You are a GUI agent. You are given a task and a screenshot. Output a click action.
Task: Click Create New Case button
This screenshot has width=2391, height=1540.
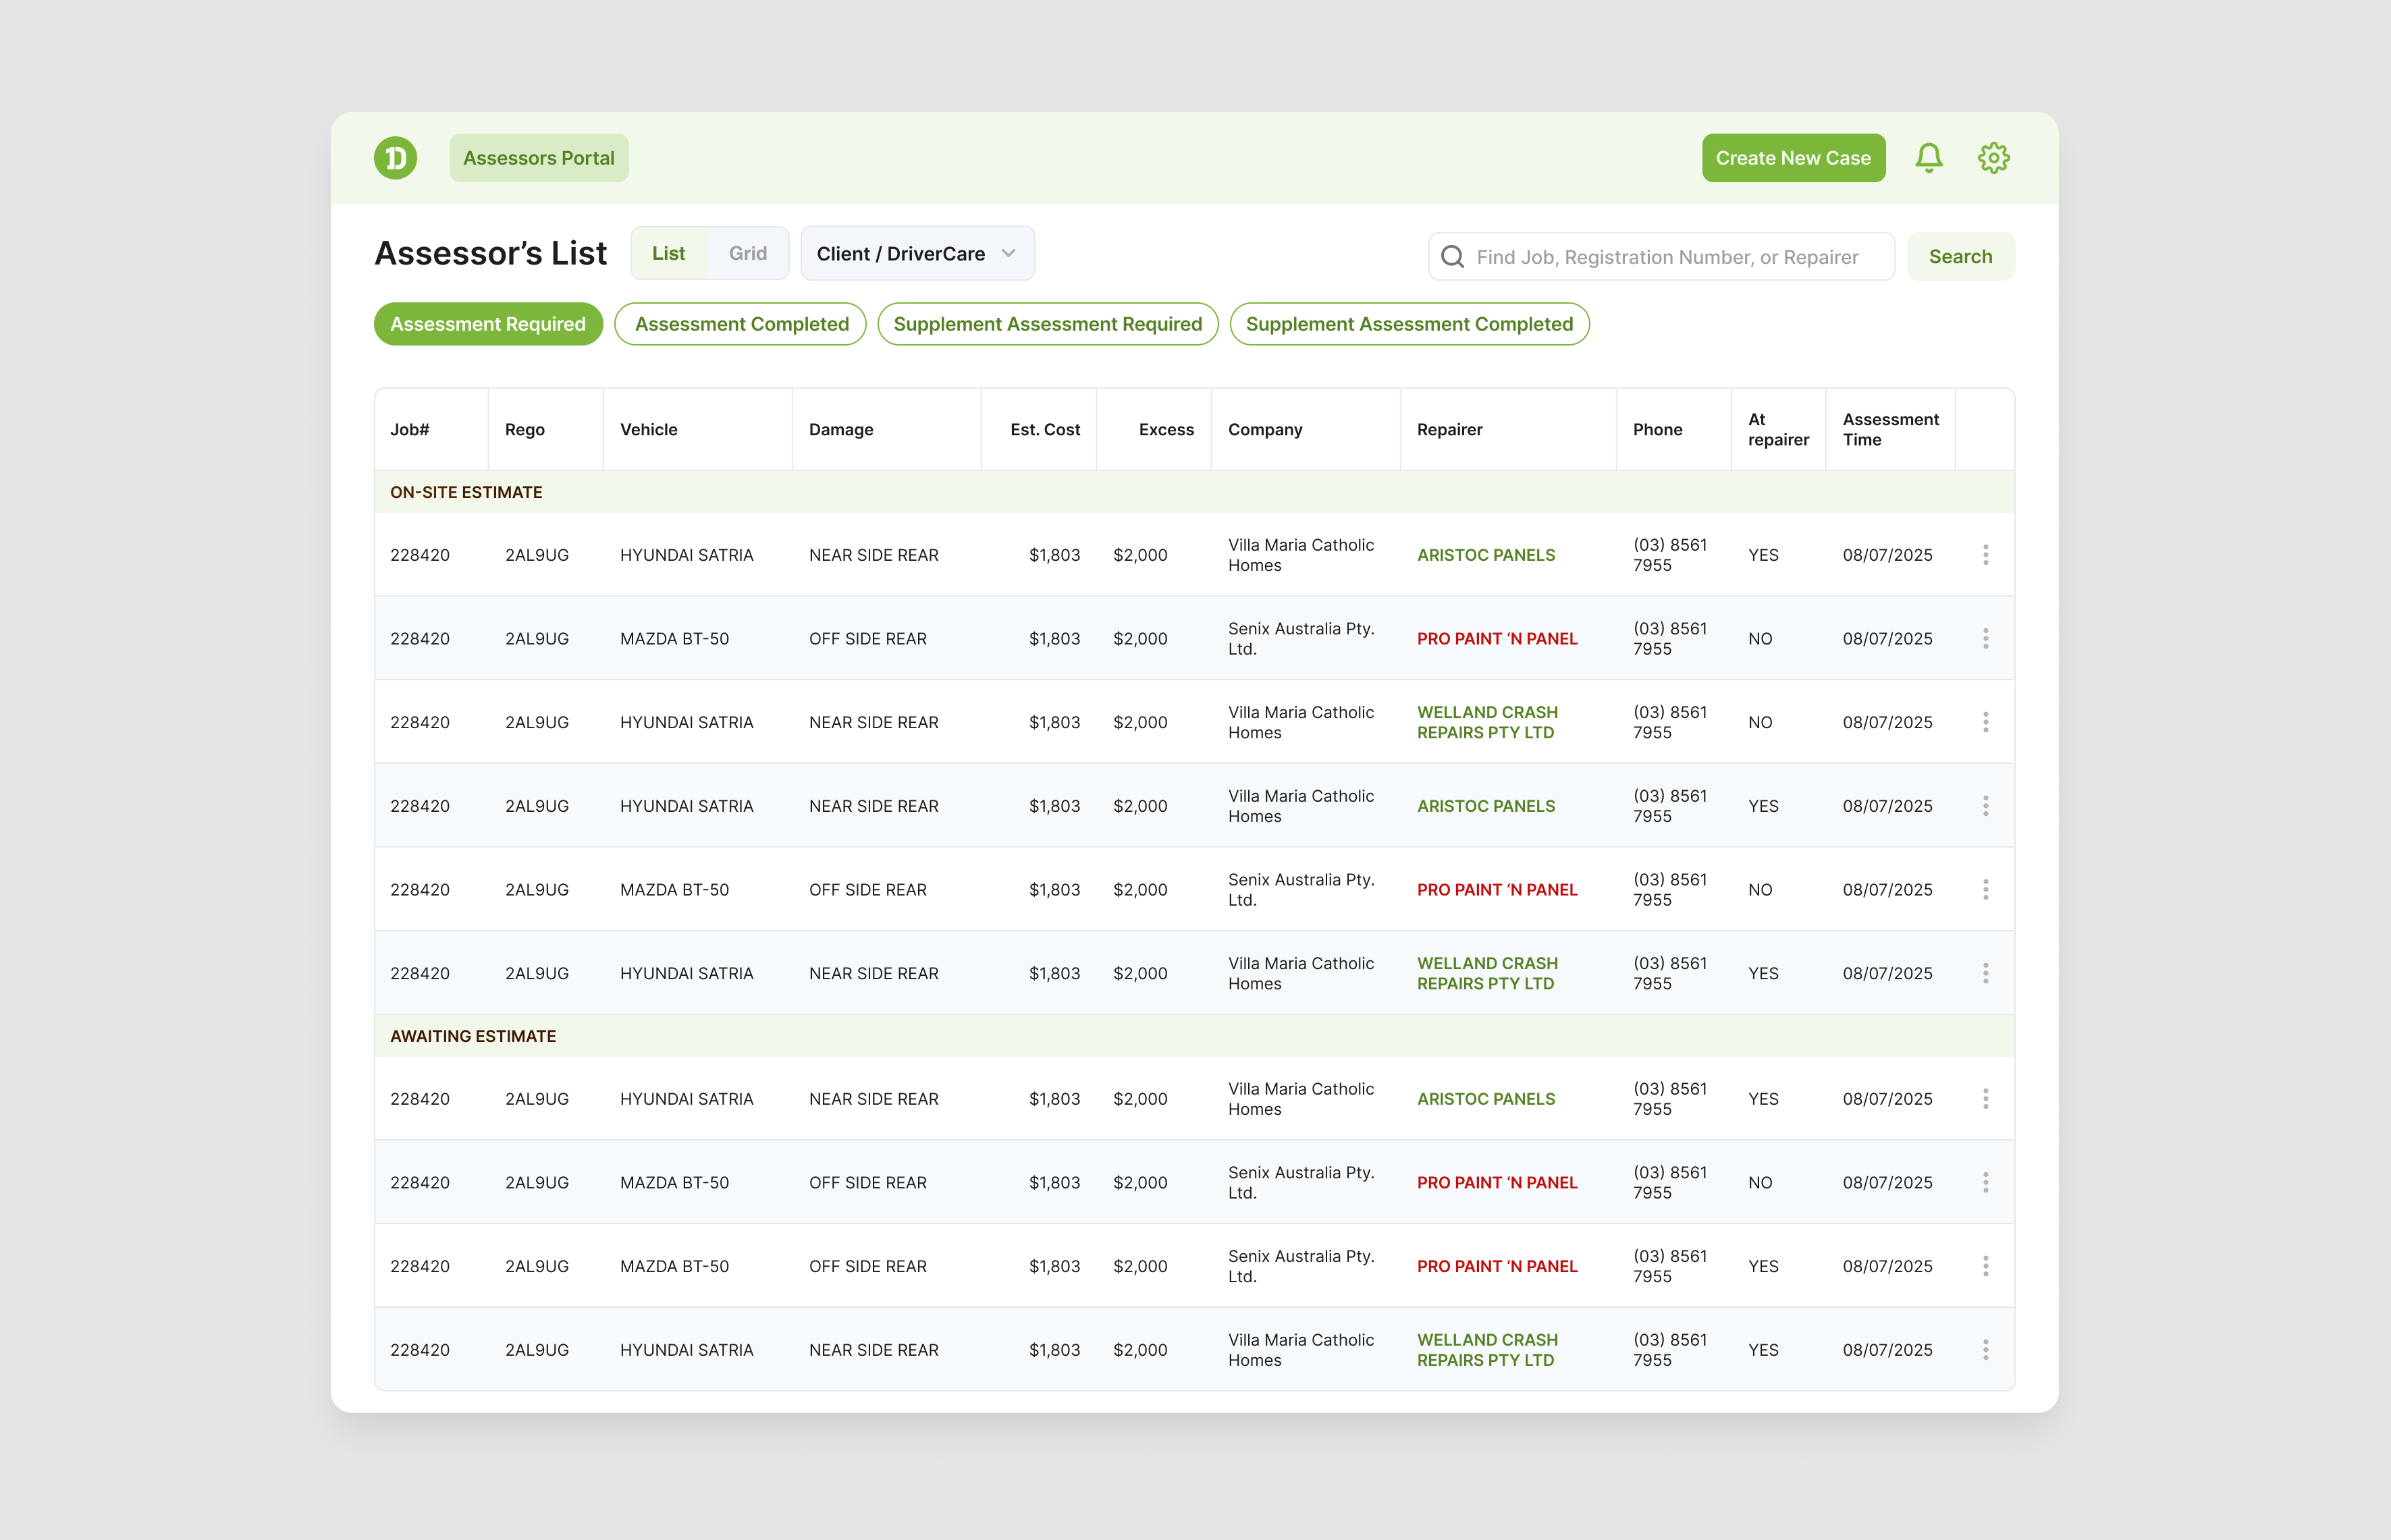point(1793,158)
